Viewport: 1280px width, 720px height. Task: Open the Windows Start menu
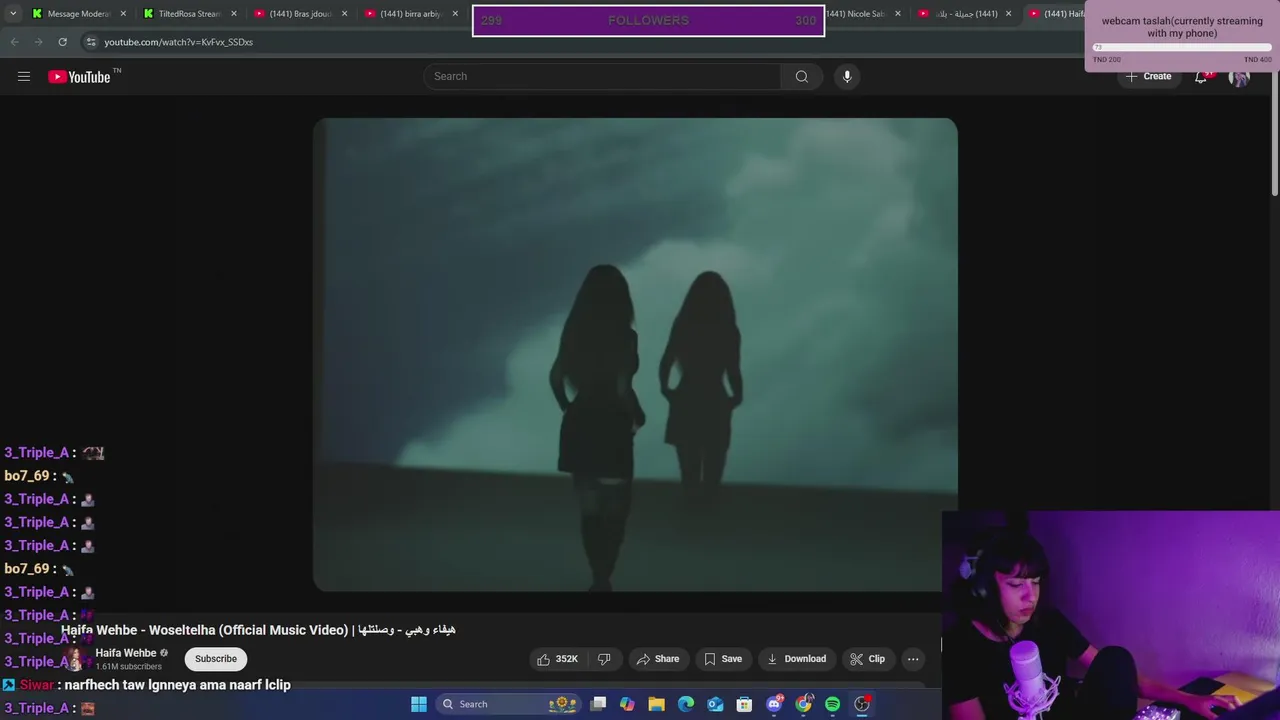[x=419, y=704]
